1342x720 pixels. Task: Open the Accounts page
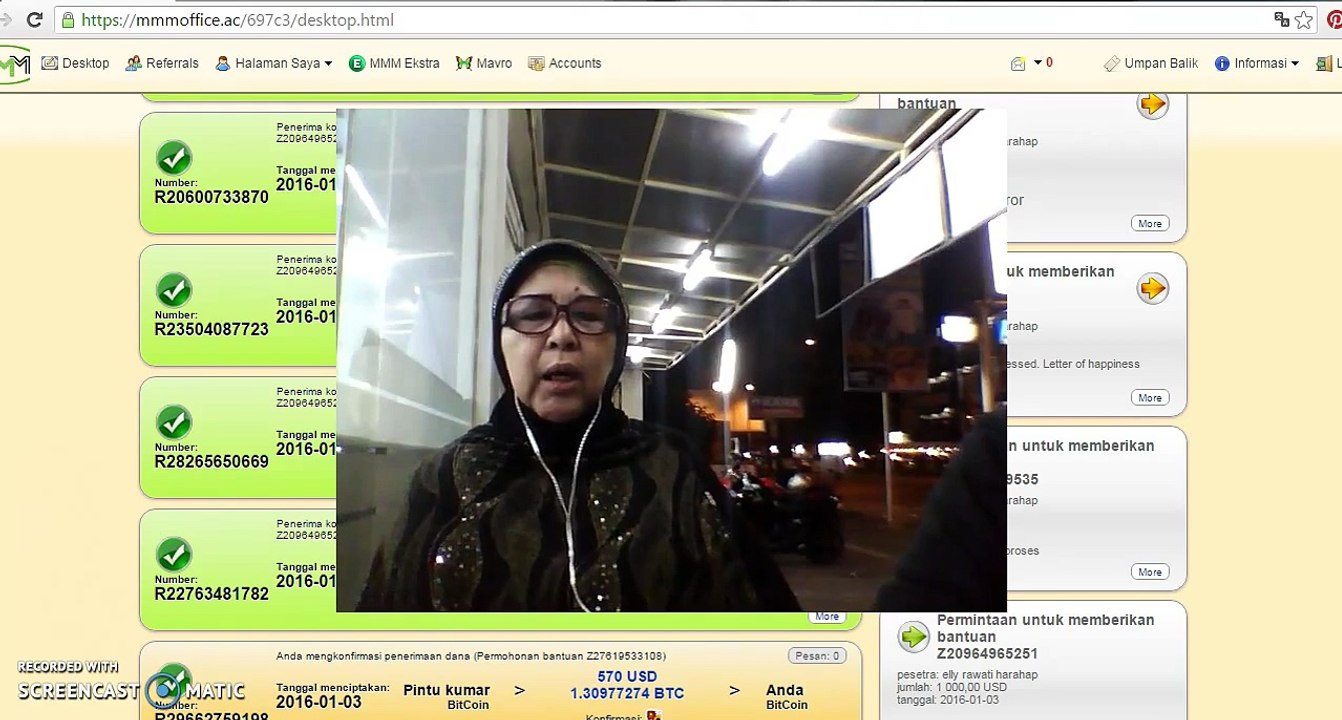(565, 63)
